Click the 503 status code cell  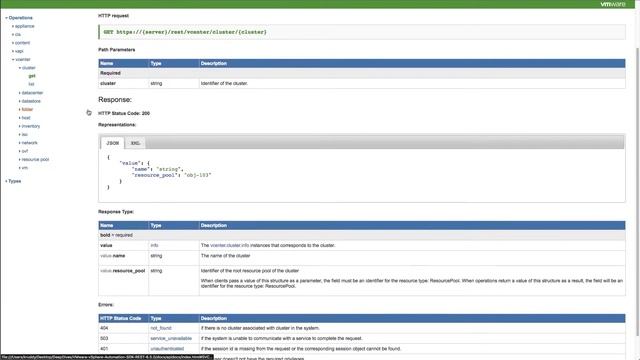click(123, 338)
